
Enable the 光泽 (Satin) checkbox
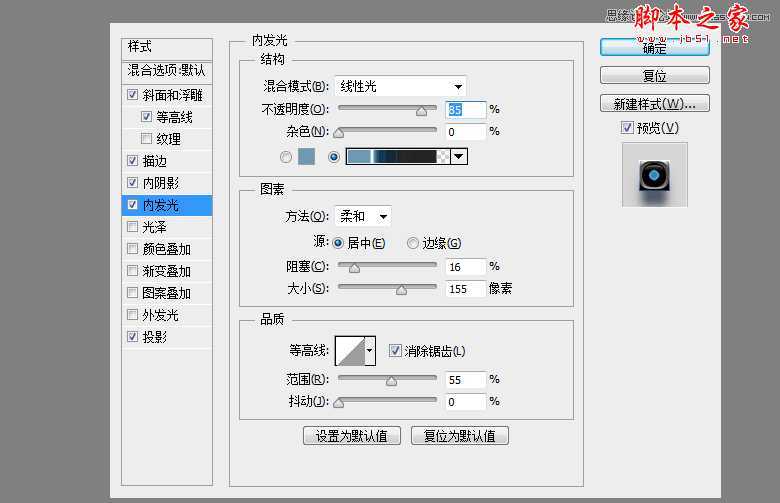tap(133, 227)
